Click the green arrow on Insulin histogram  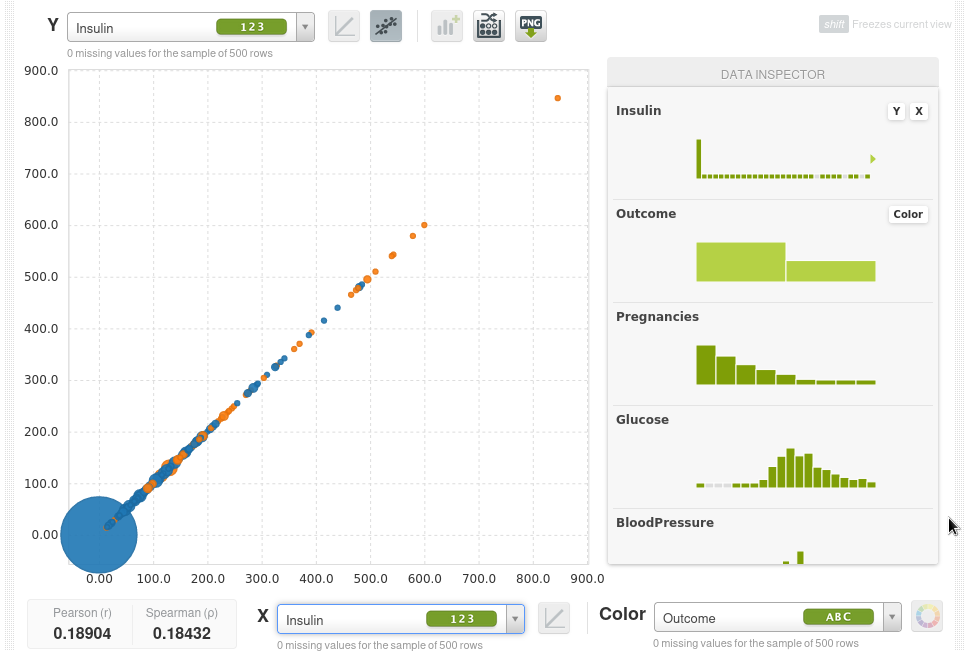pyautogui.click(x=872, y=159)
